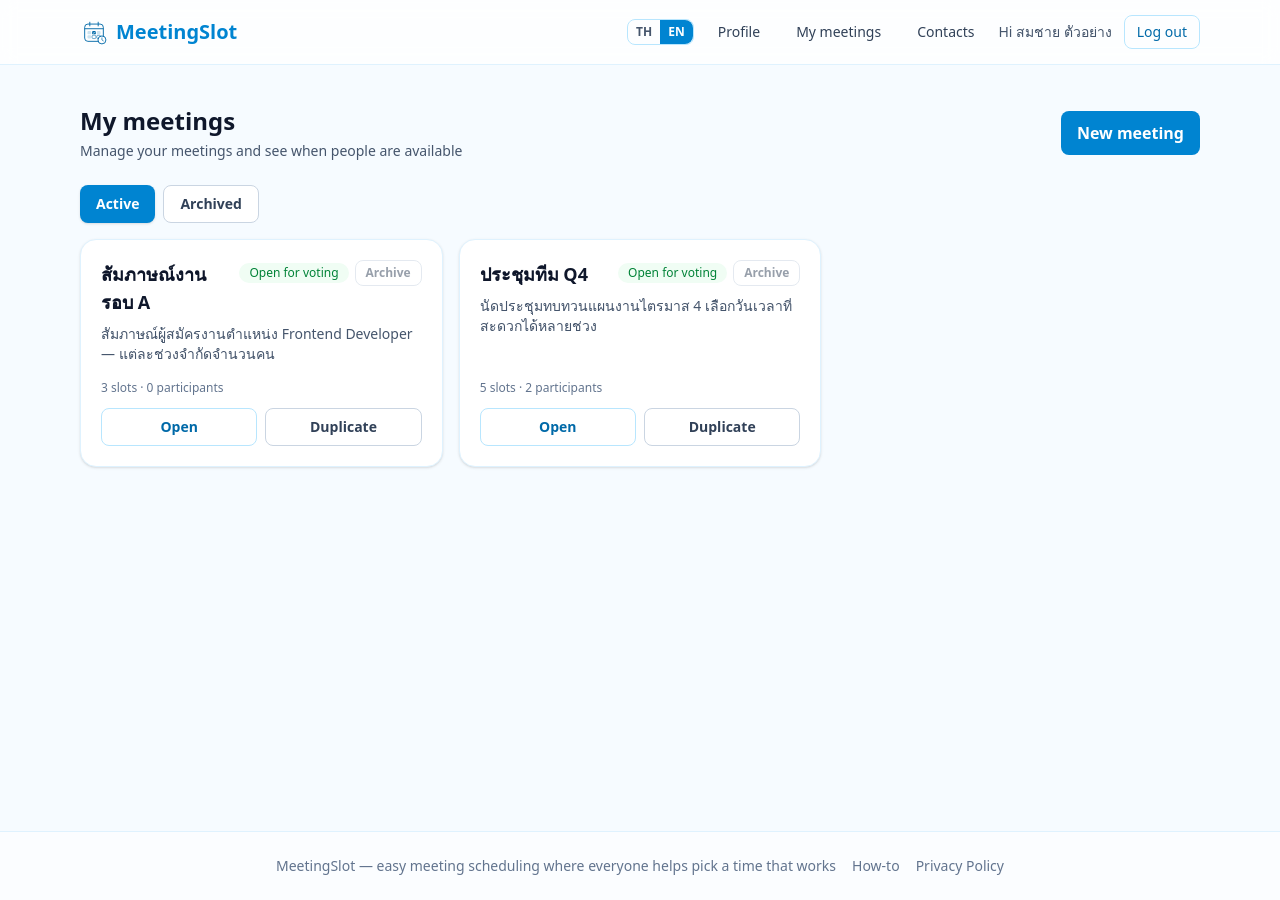Viewport: 1280px width, 900px height.
Task: Duplicate the ประชุมทีม Q4 meeting
Action: [x=722, y=427]
